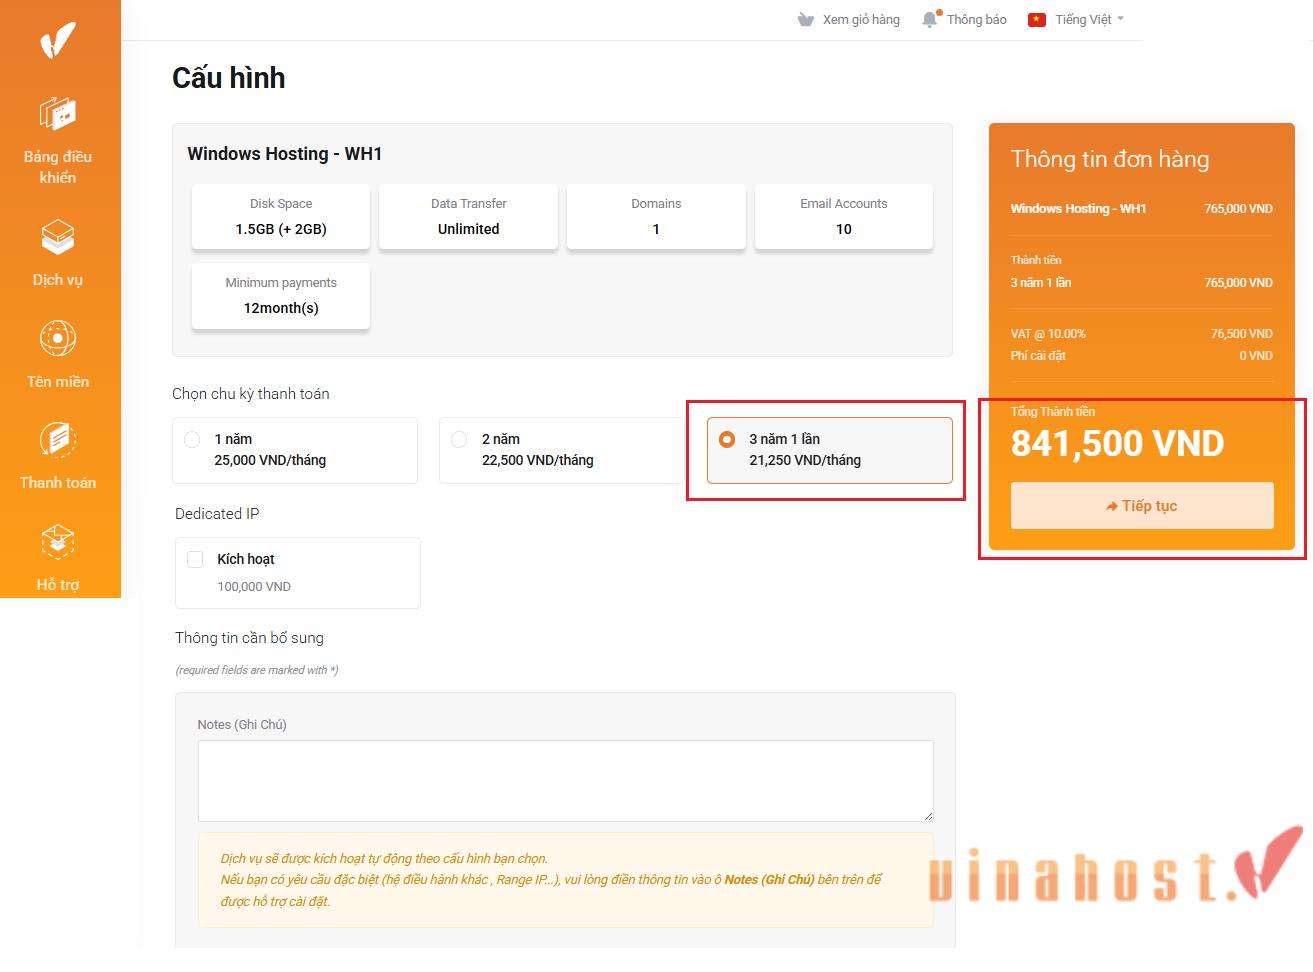Open Xem giỏ hàng link
Image resolution: width=1313 pixels, height=972 pixels.
pyautogui.click(x=861, y=20)
